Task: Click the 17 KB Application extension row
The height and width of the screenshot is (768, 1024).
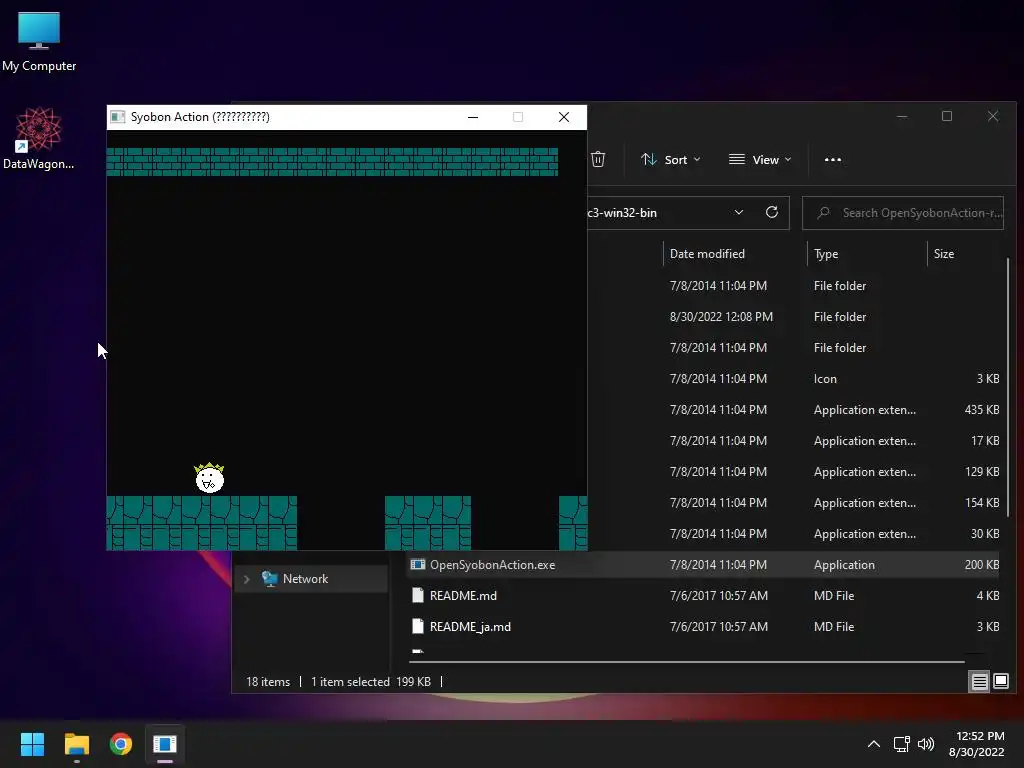Action: [x=795, y=441]
